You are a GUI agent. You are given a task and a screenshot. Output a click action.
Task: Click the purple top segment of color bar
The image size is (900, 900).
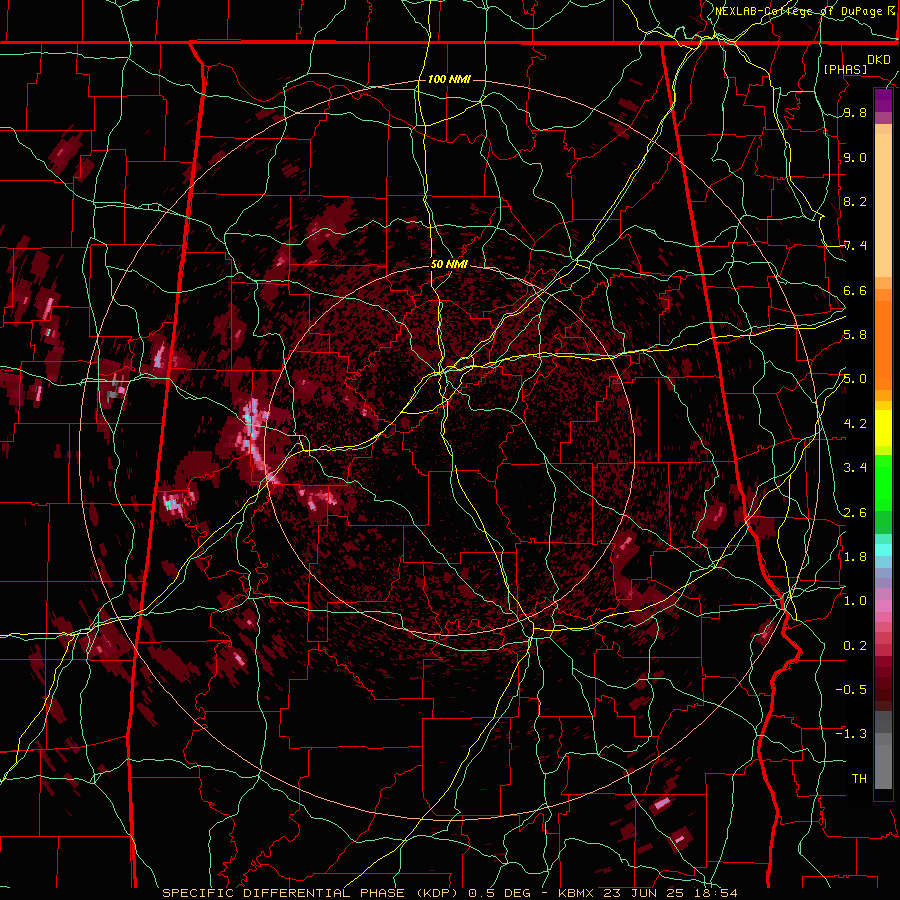pos(883,101)
